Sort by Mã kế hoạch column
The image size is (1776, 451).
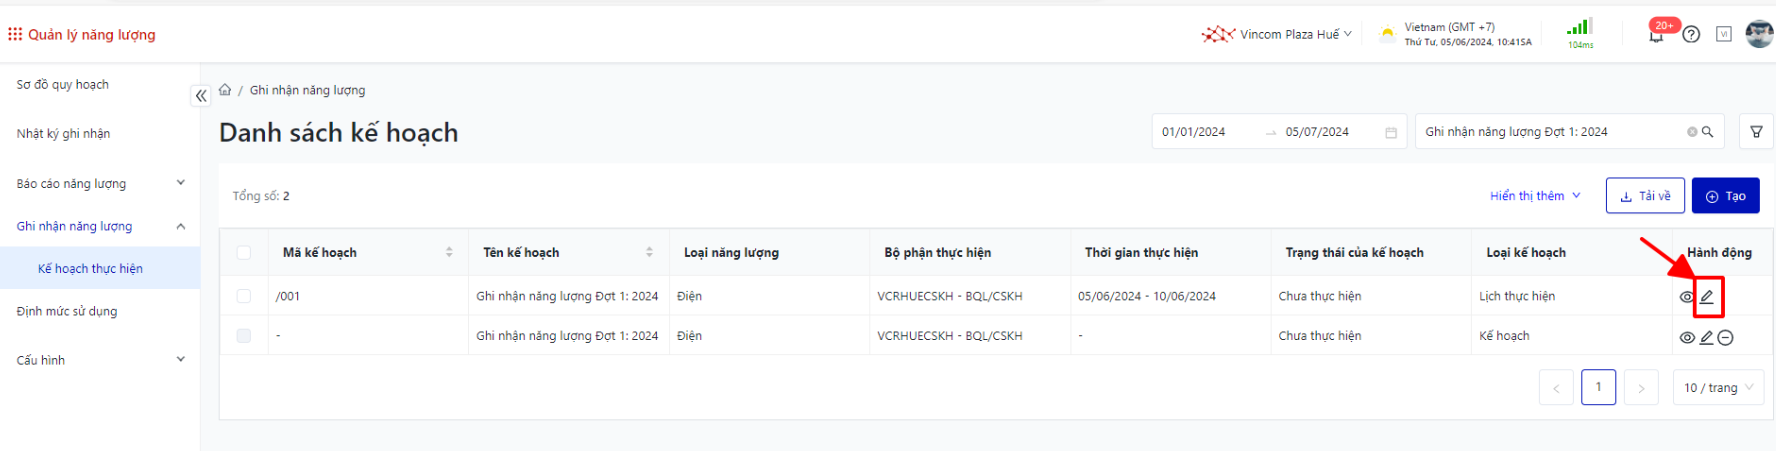coord(449,253)
